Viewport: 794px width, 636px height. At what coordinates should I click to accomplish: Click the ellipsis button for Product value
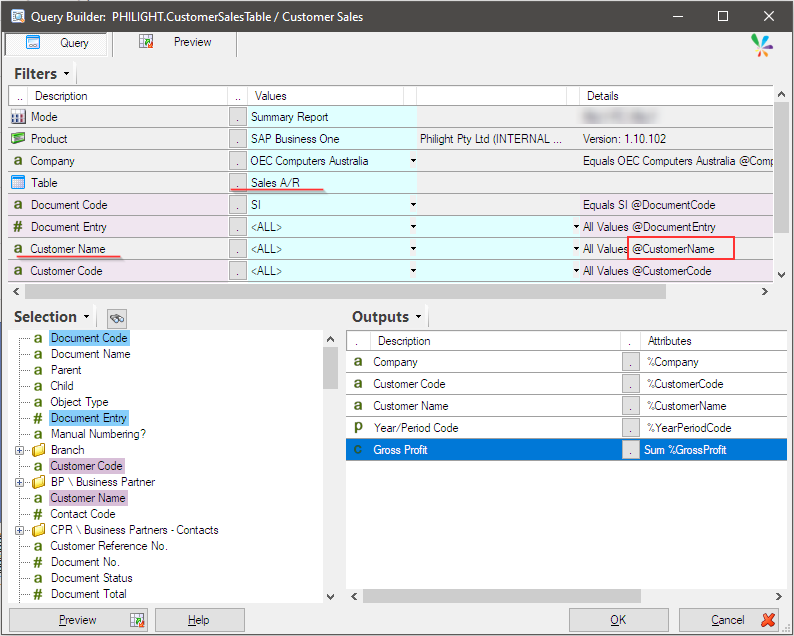pyautogui.click(x=237, y=139)
